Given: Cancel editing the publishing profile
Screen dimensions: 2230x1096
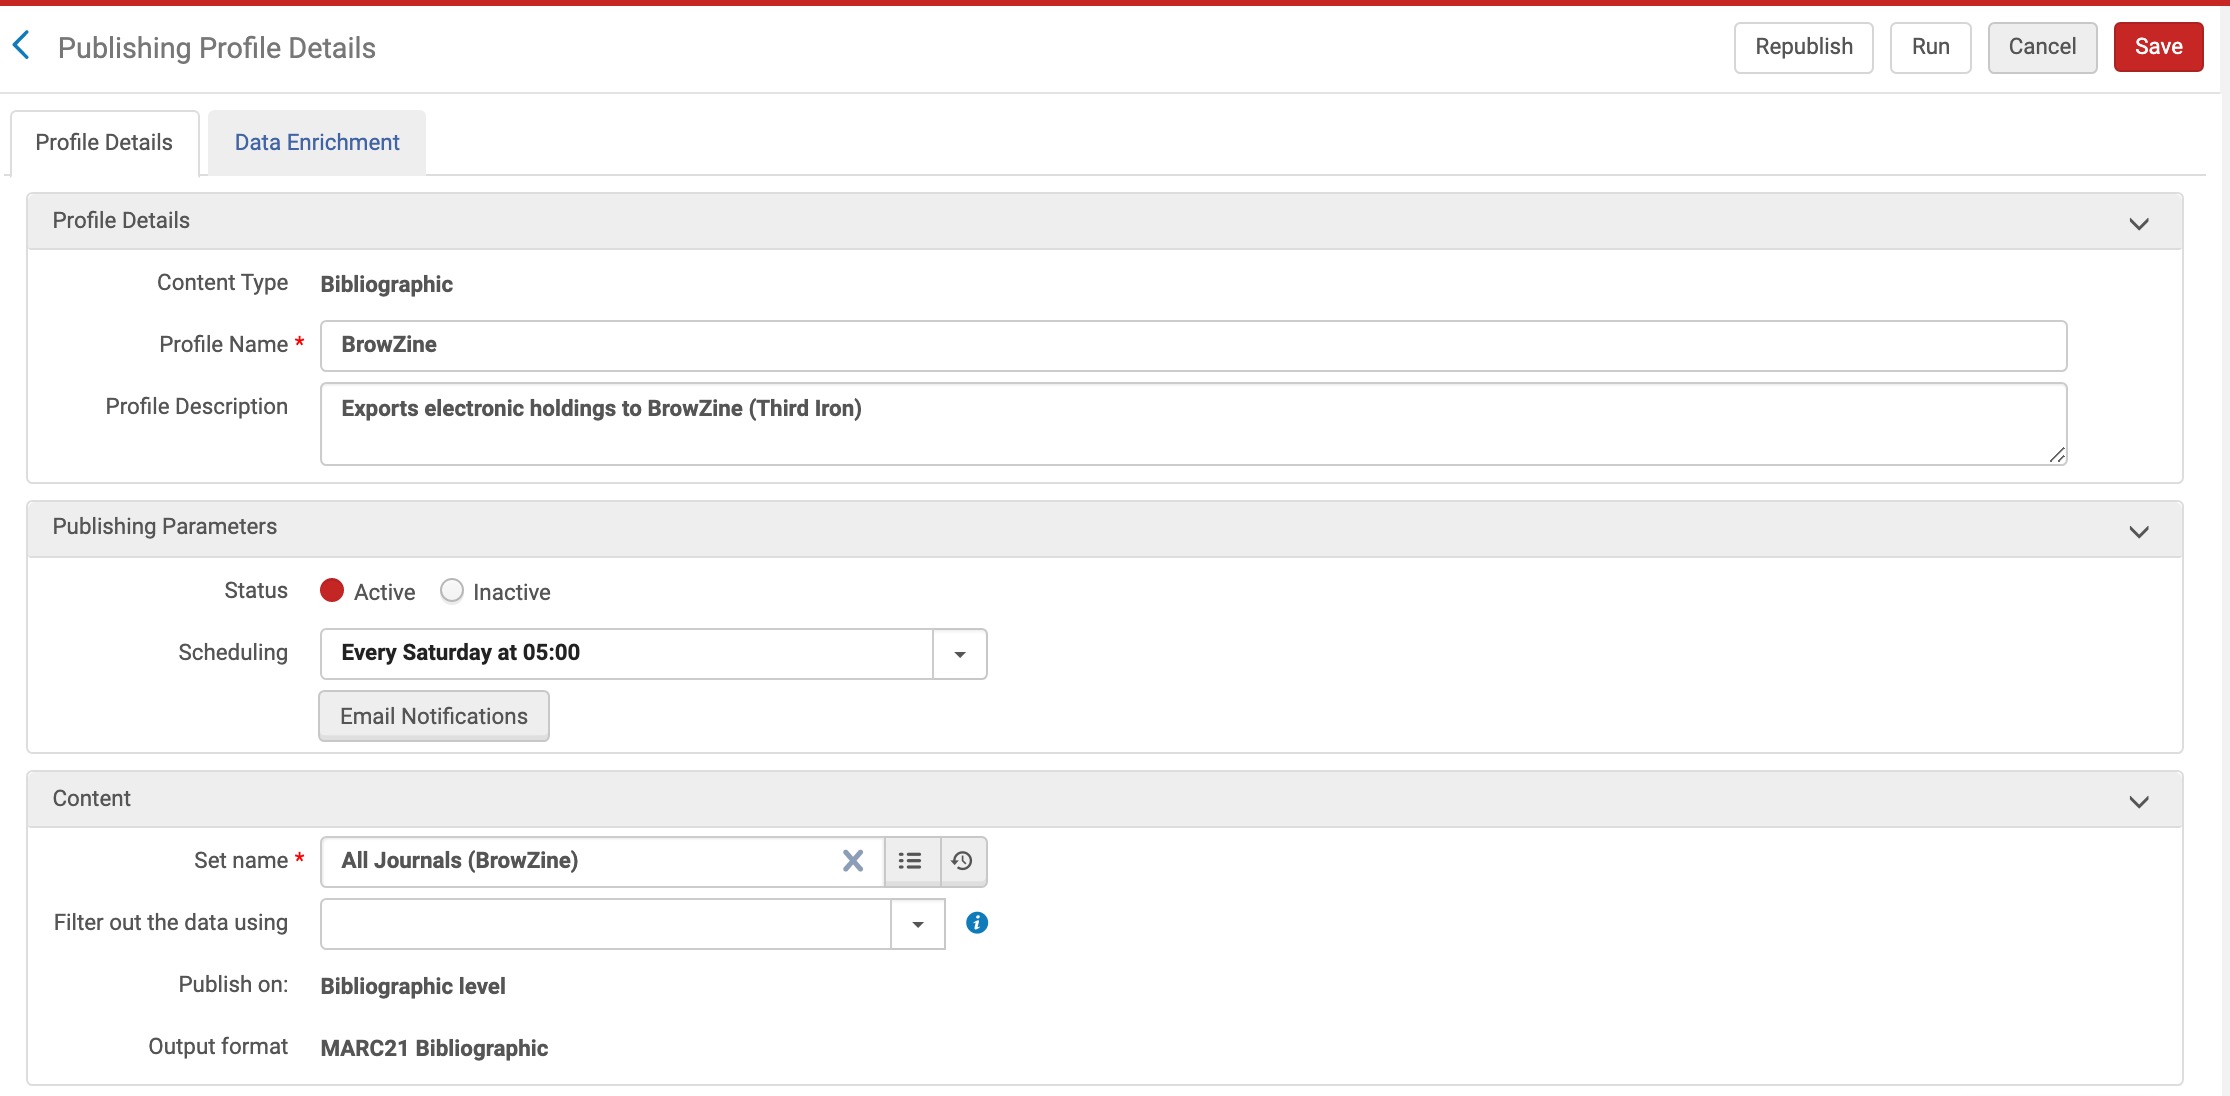Looking at the screenshot, I should click(2042, 47).
